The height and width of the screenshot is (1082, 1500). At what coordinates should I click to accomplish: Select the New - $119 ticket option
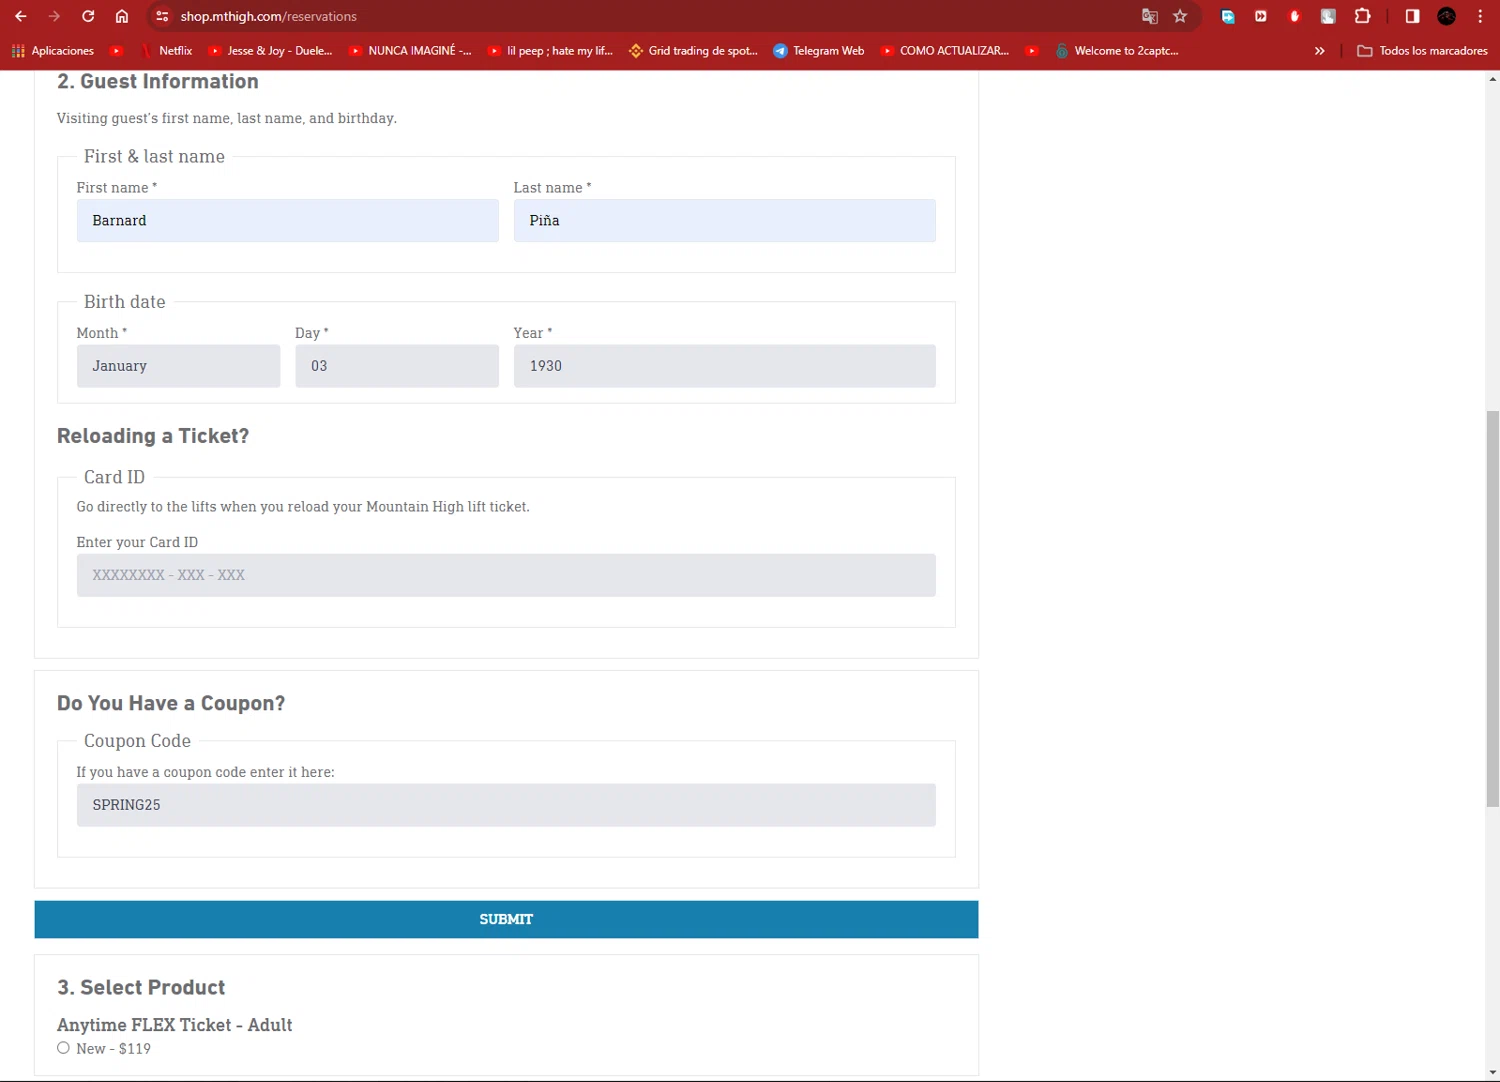pyautogui.click(x=63, y=1048)
